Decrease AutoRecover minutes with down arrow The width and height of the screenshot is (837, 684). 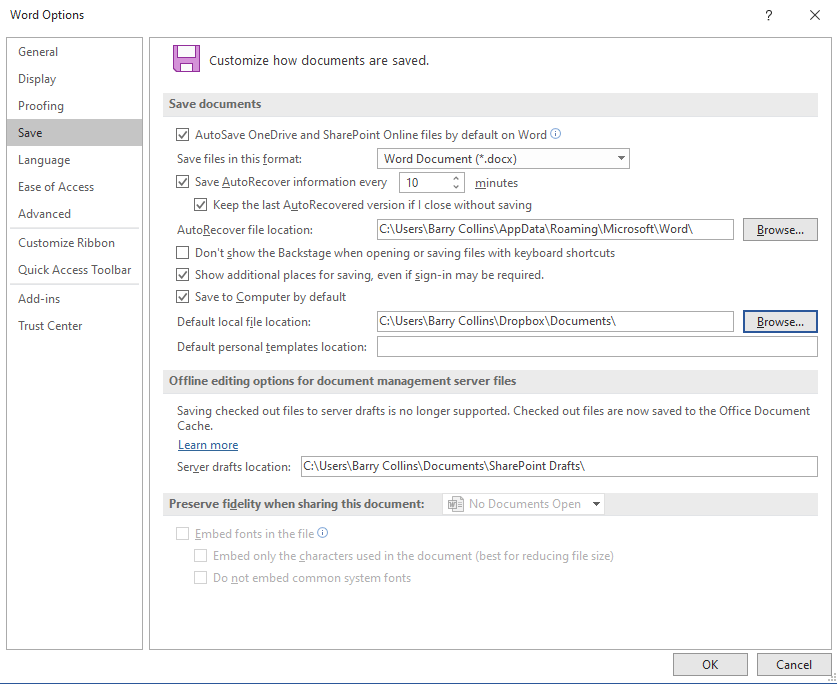pos(456,187)
